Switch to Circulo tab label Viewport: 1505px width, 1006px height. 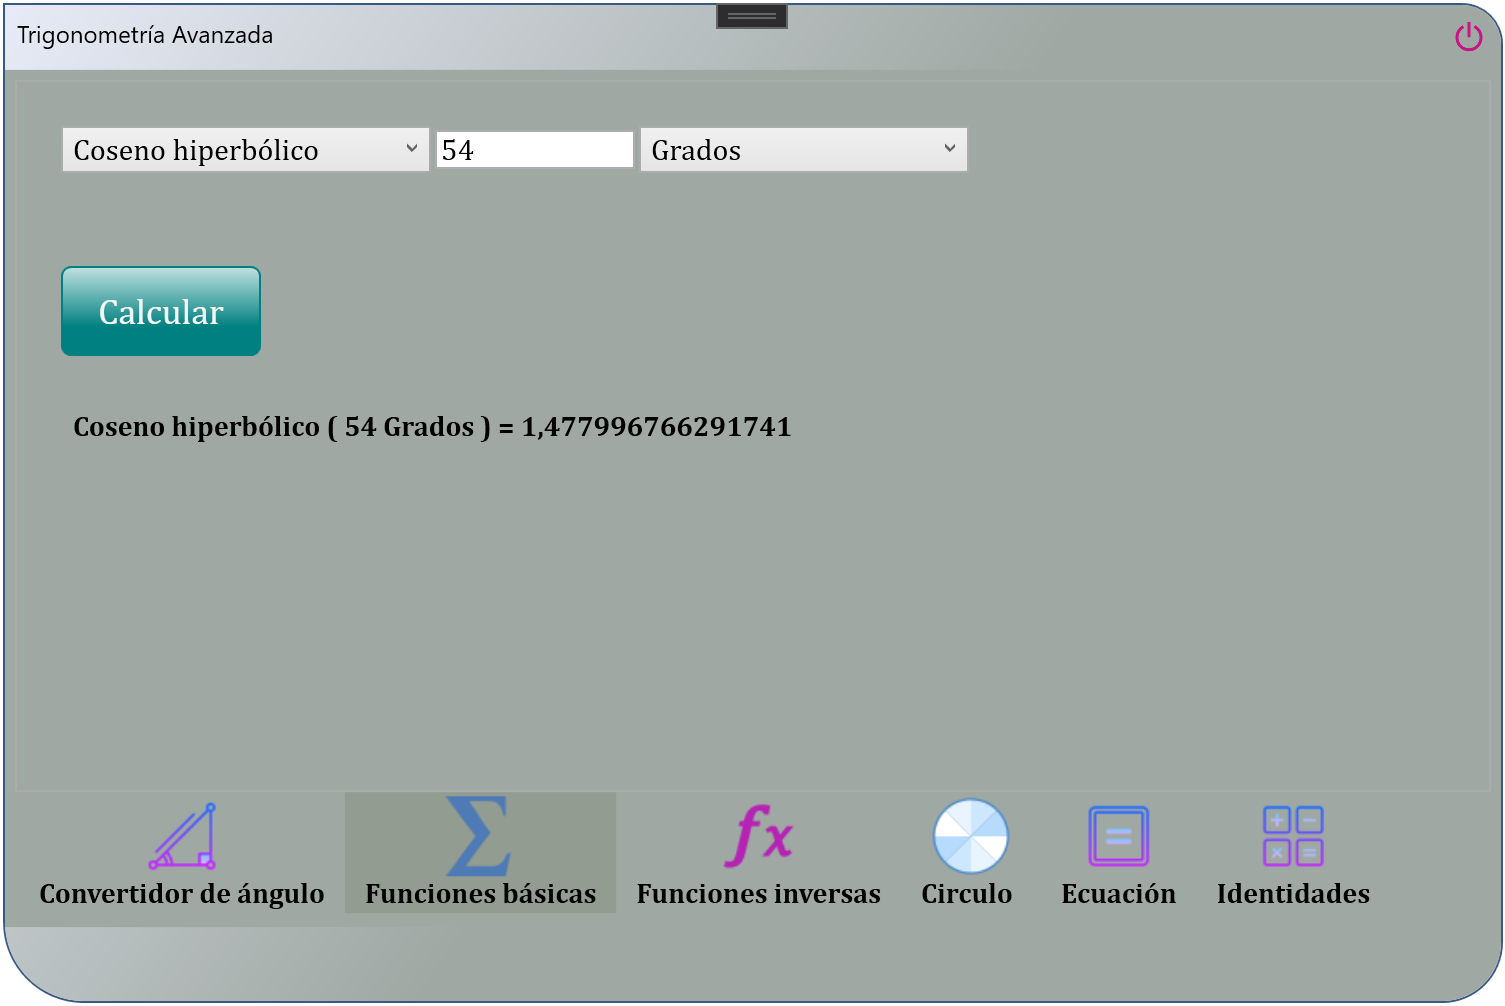967,894
